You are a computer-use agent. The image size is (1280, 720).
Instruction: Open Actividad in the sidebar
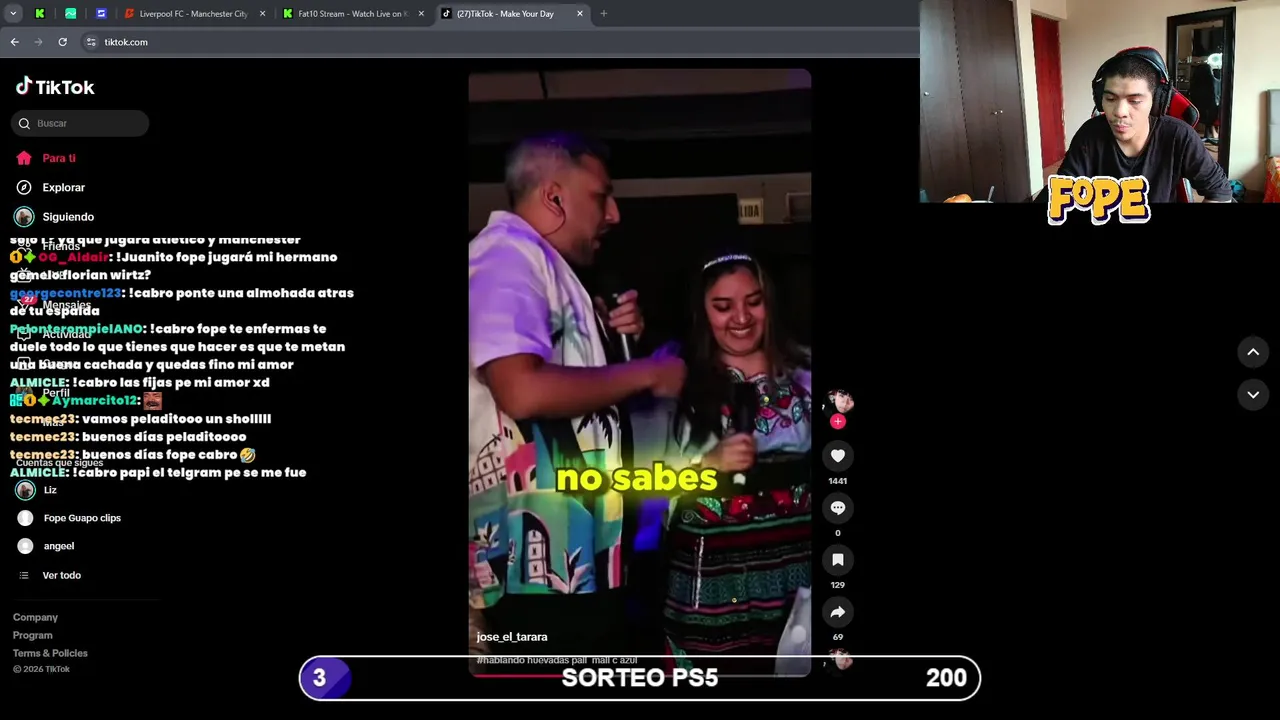click(x=66, y=334)
